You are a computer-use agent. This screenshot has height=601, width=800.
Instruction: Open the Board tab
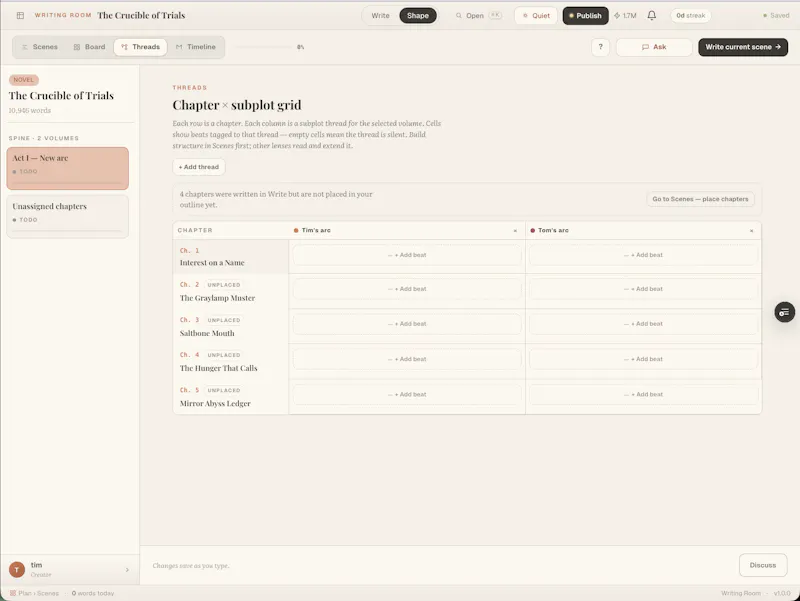click(89, 47)
